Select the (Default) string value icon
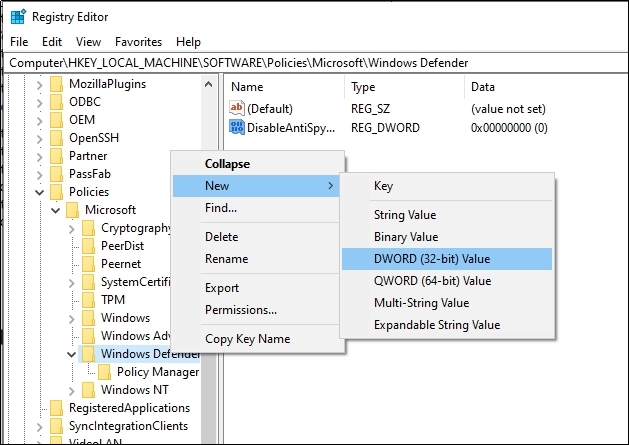 click(x=237, y=108)
